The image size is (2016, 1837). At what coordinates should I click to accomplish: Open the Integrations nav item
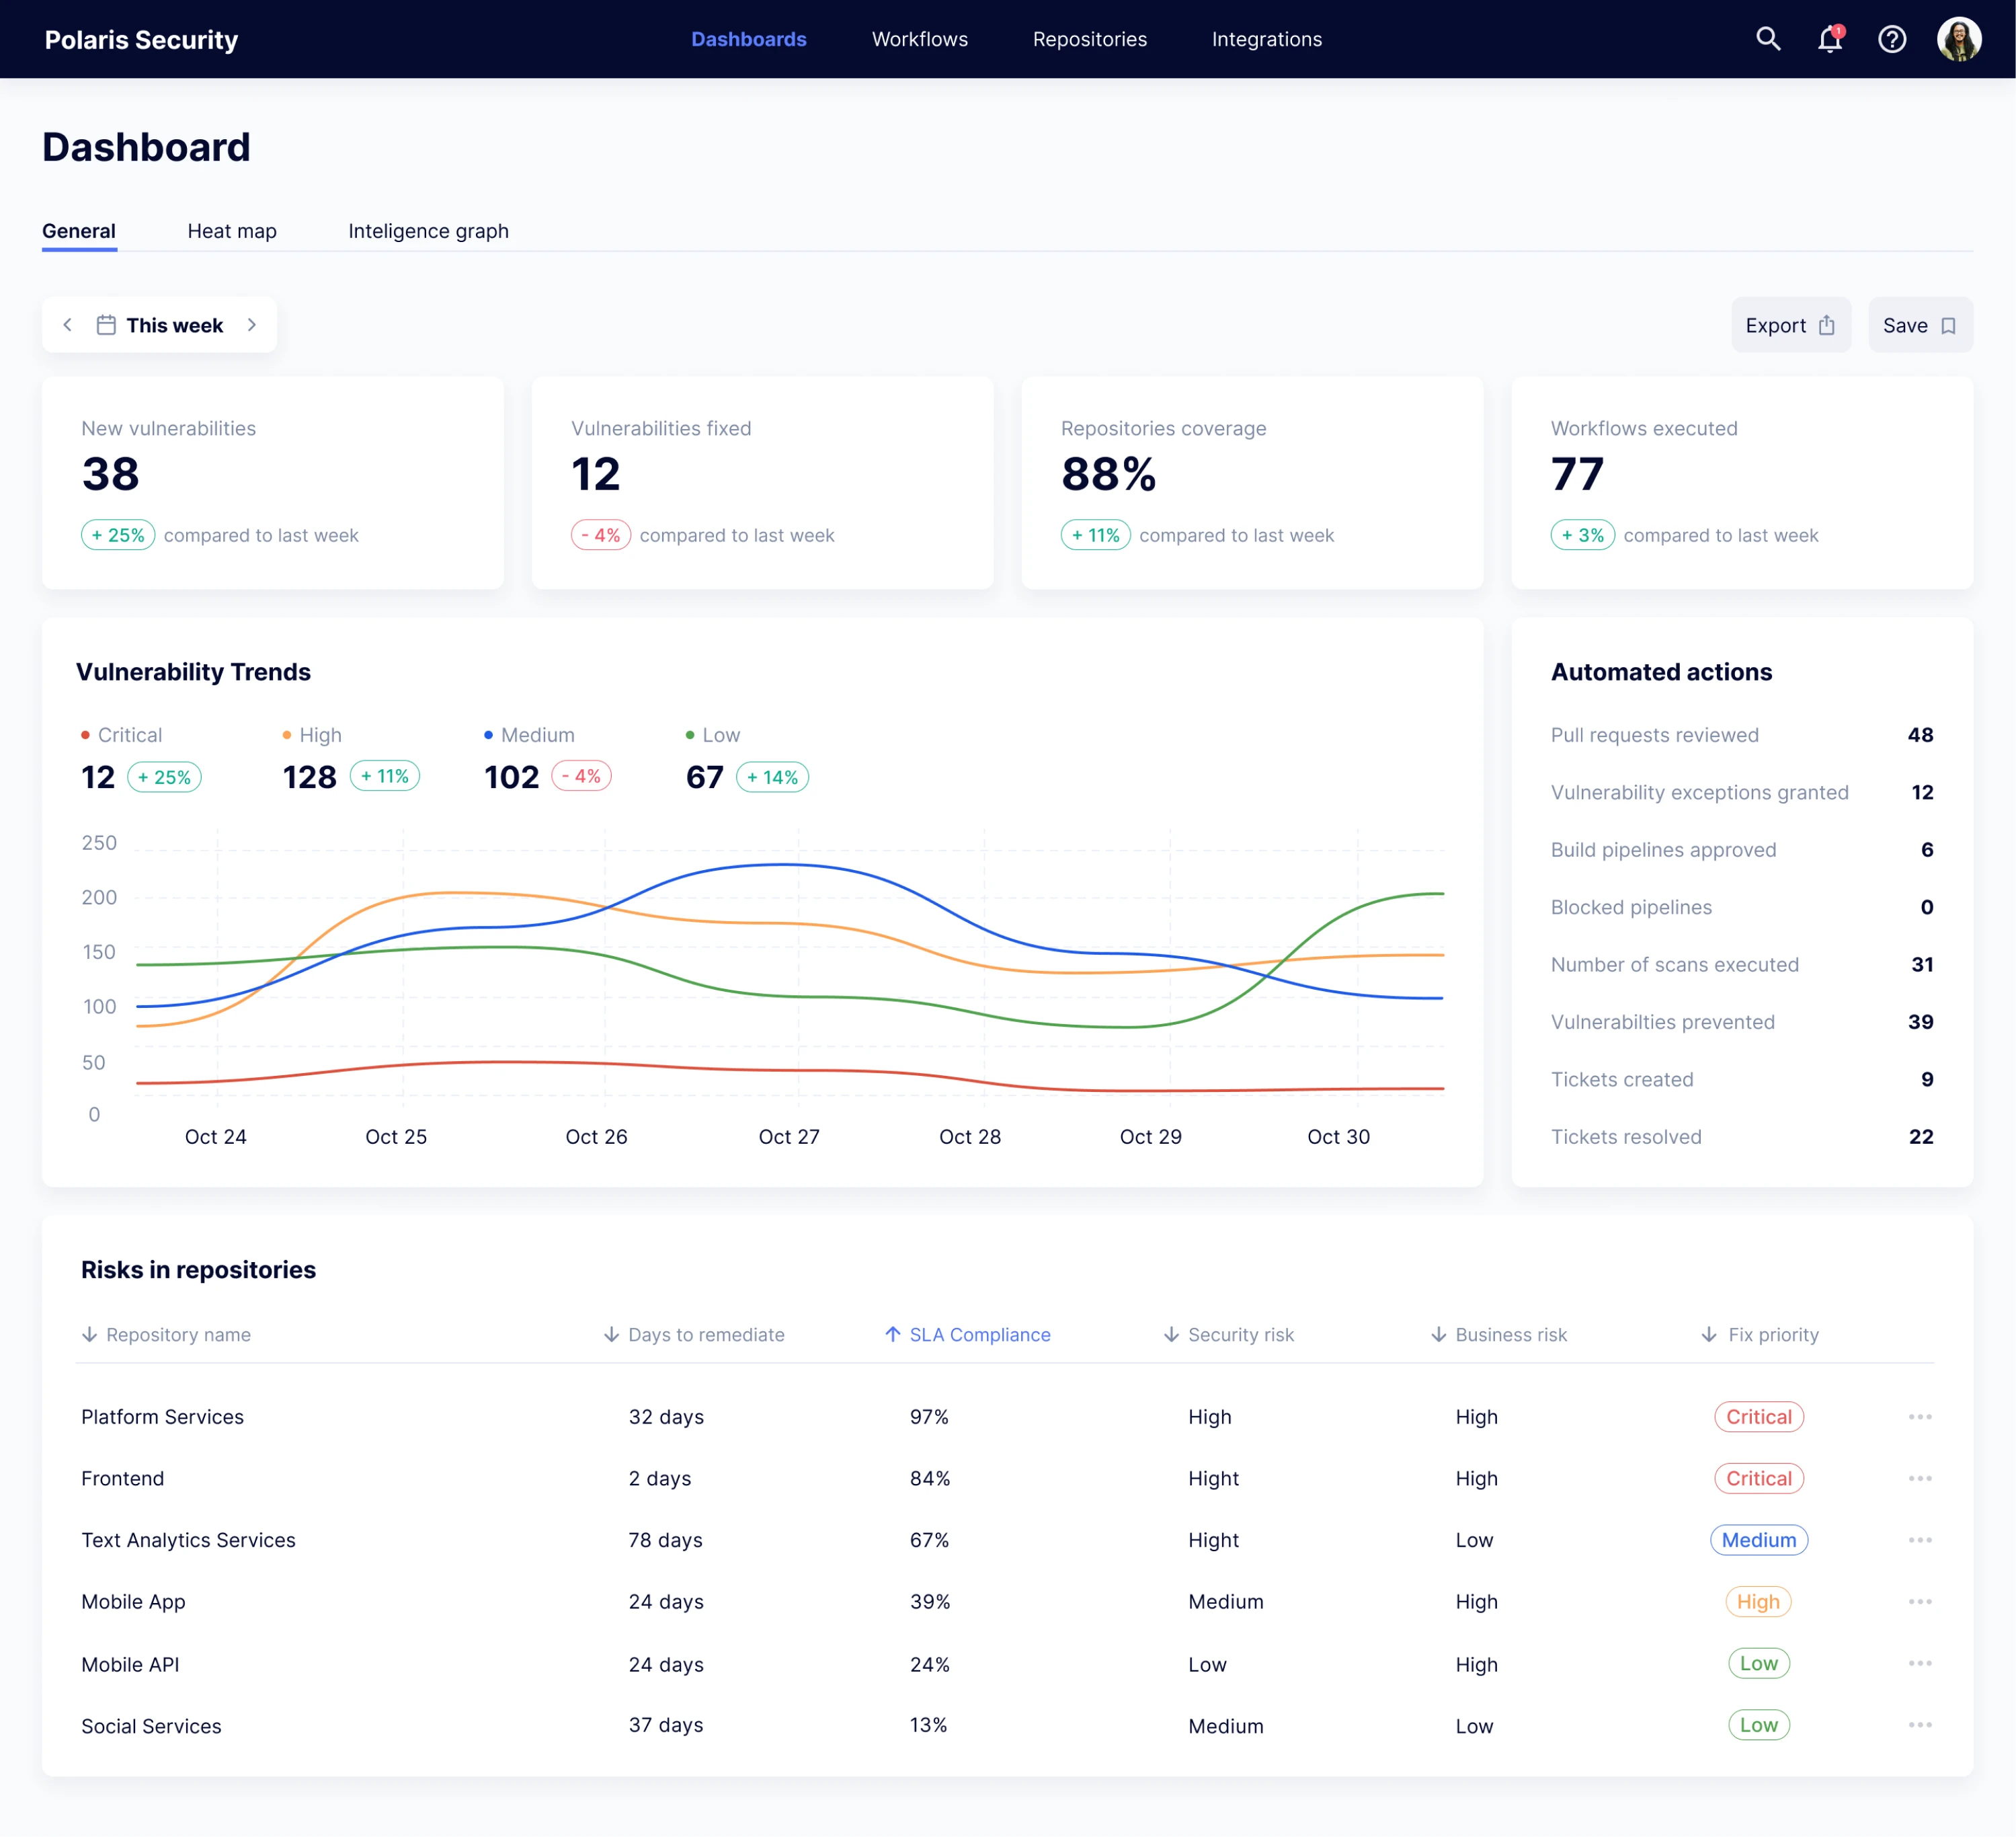coord(1267,39)
